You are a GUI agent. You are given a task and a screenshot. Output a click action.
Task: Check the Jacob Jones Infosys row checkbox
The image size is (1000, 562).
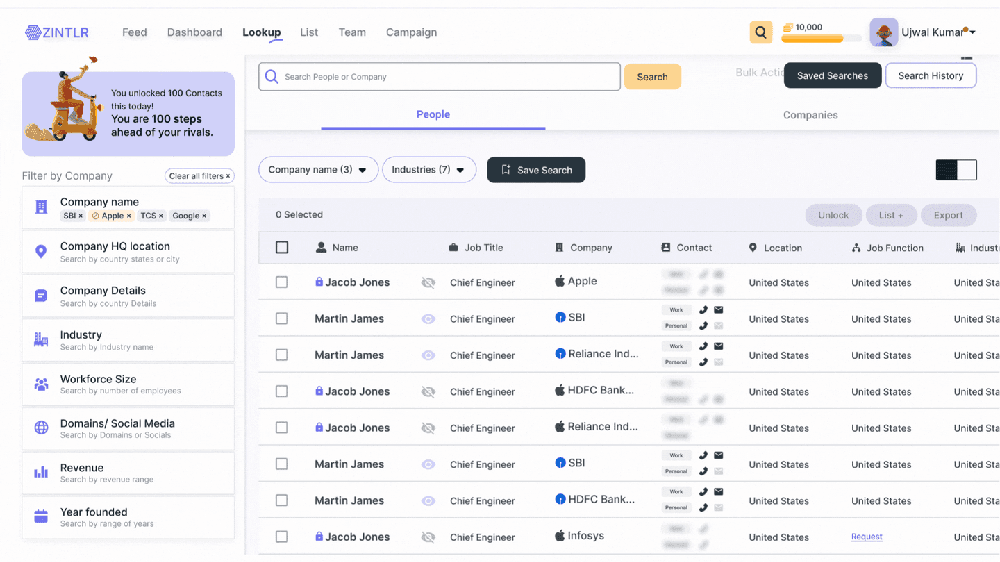pyautogui.click(x=282, y=536)
